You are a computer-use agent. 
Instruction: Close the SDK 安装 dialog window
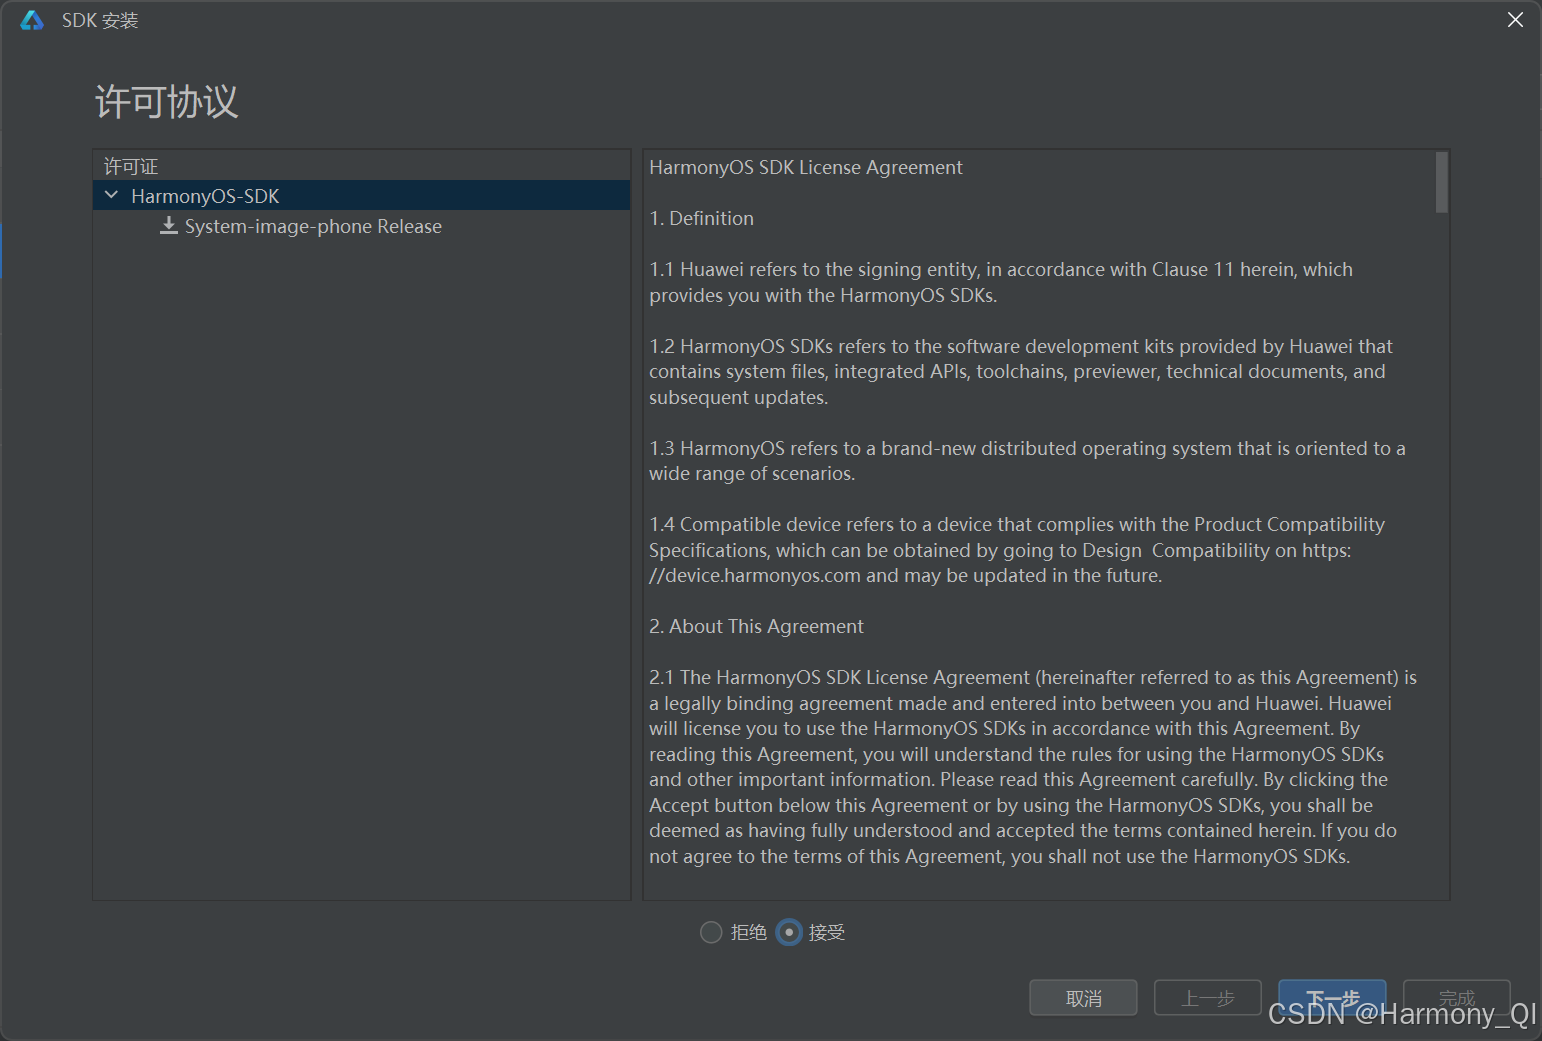pos(1515,20)
